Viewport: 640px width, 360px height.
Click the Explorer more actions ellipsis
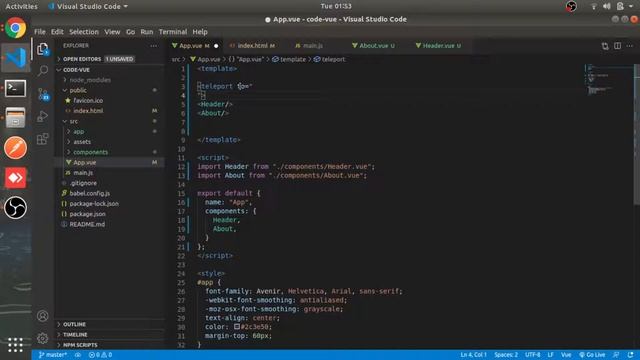click(x=153, y=46)
